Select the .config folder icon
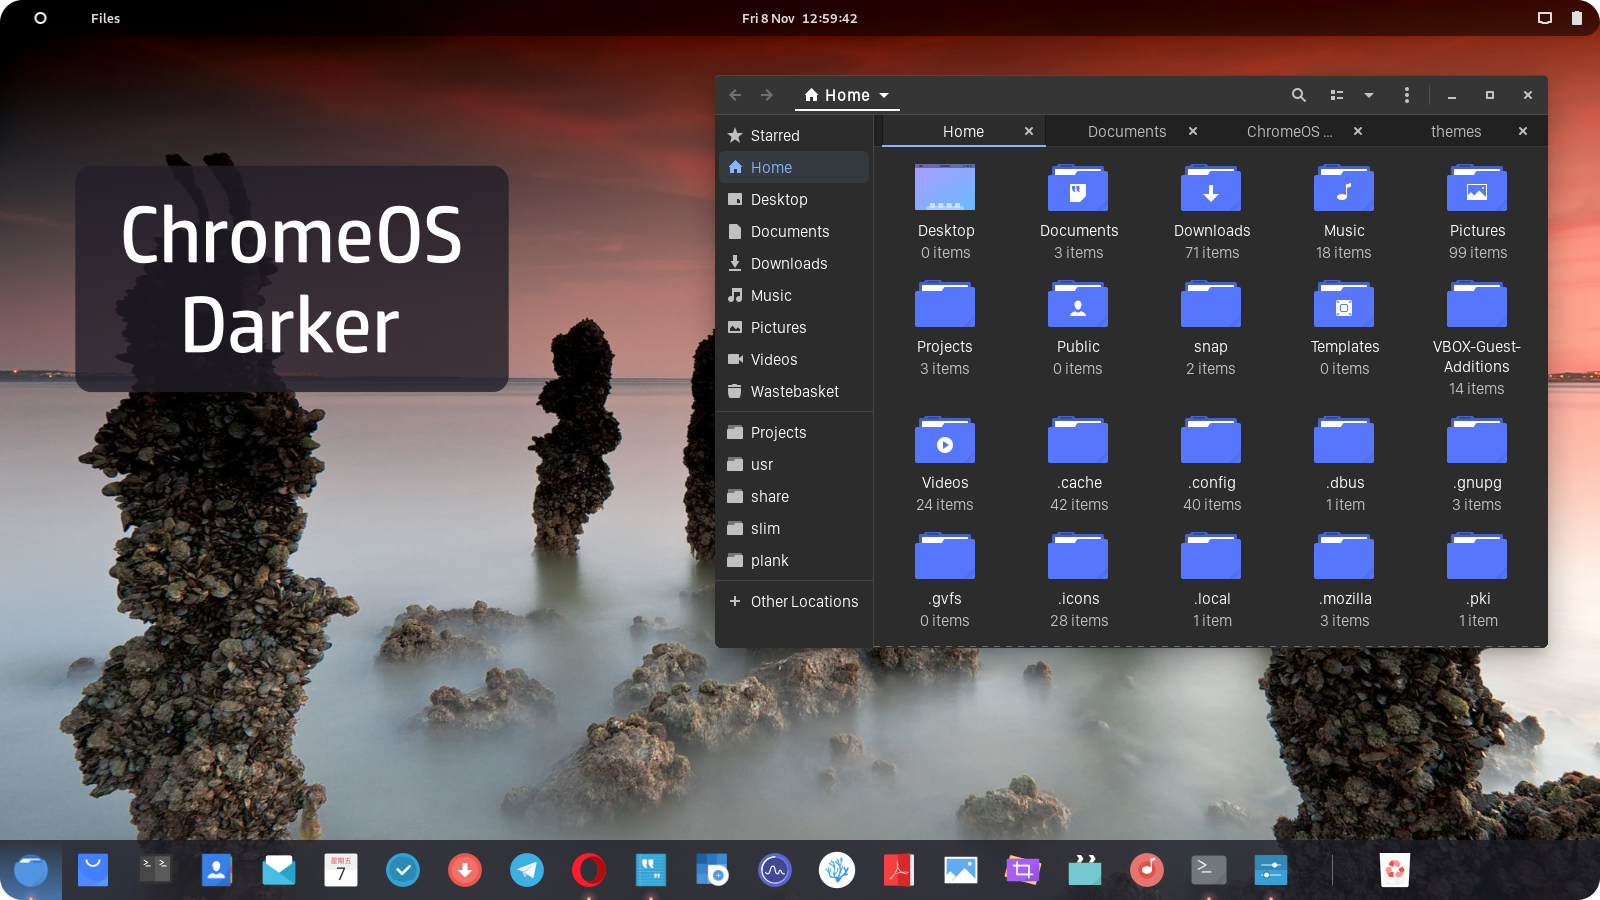 1211,440
